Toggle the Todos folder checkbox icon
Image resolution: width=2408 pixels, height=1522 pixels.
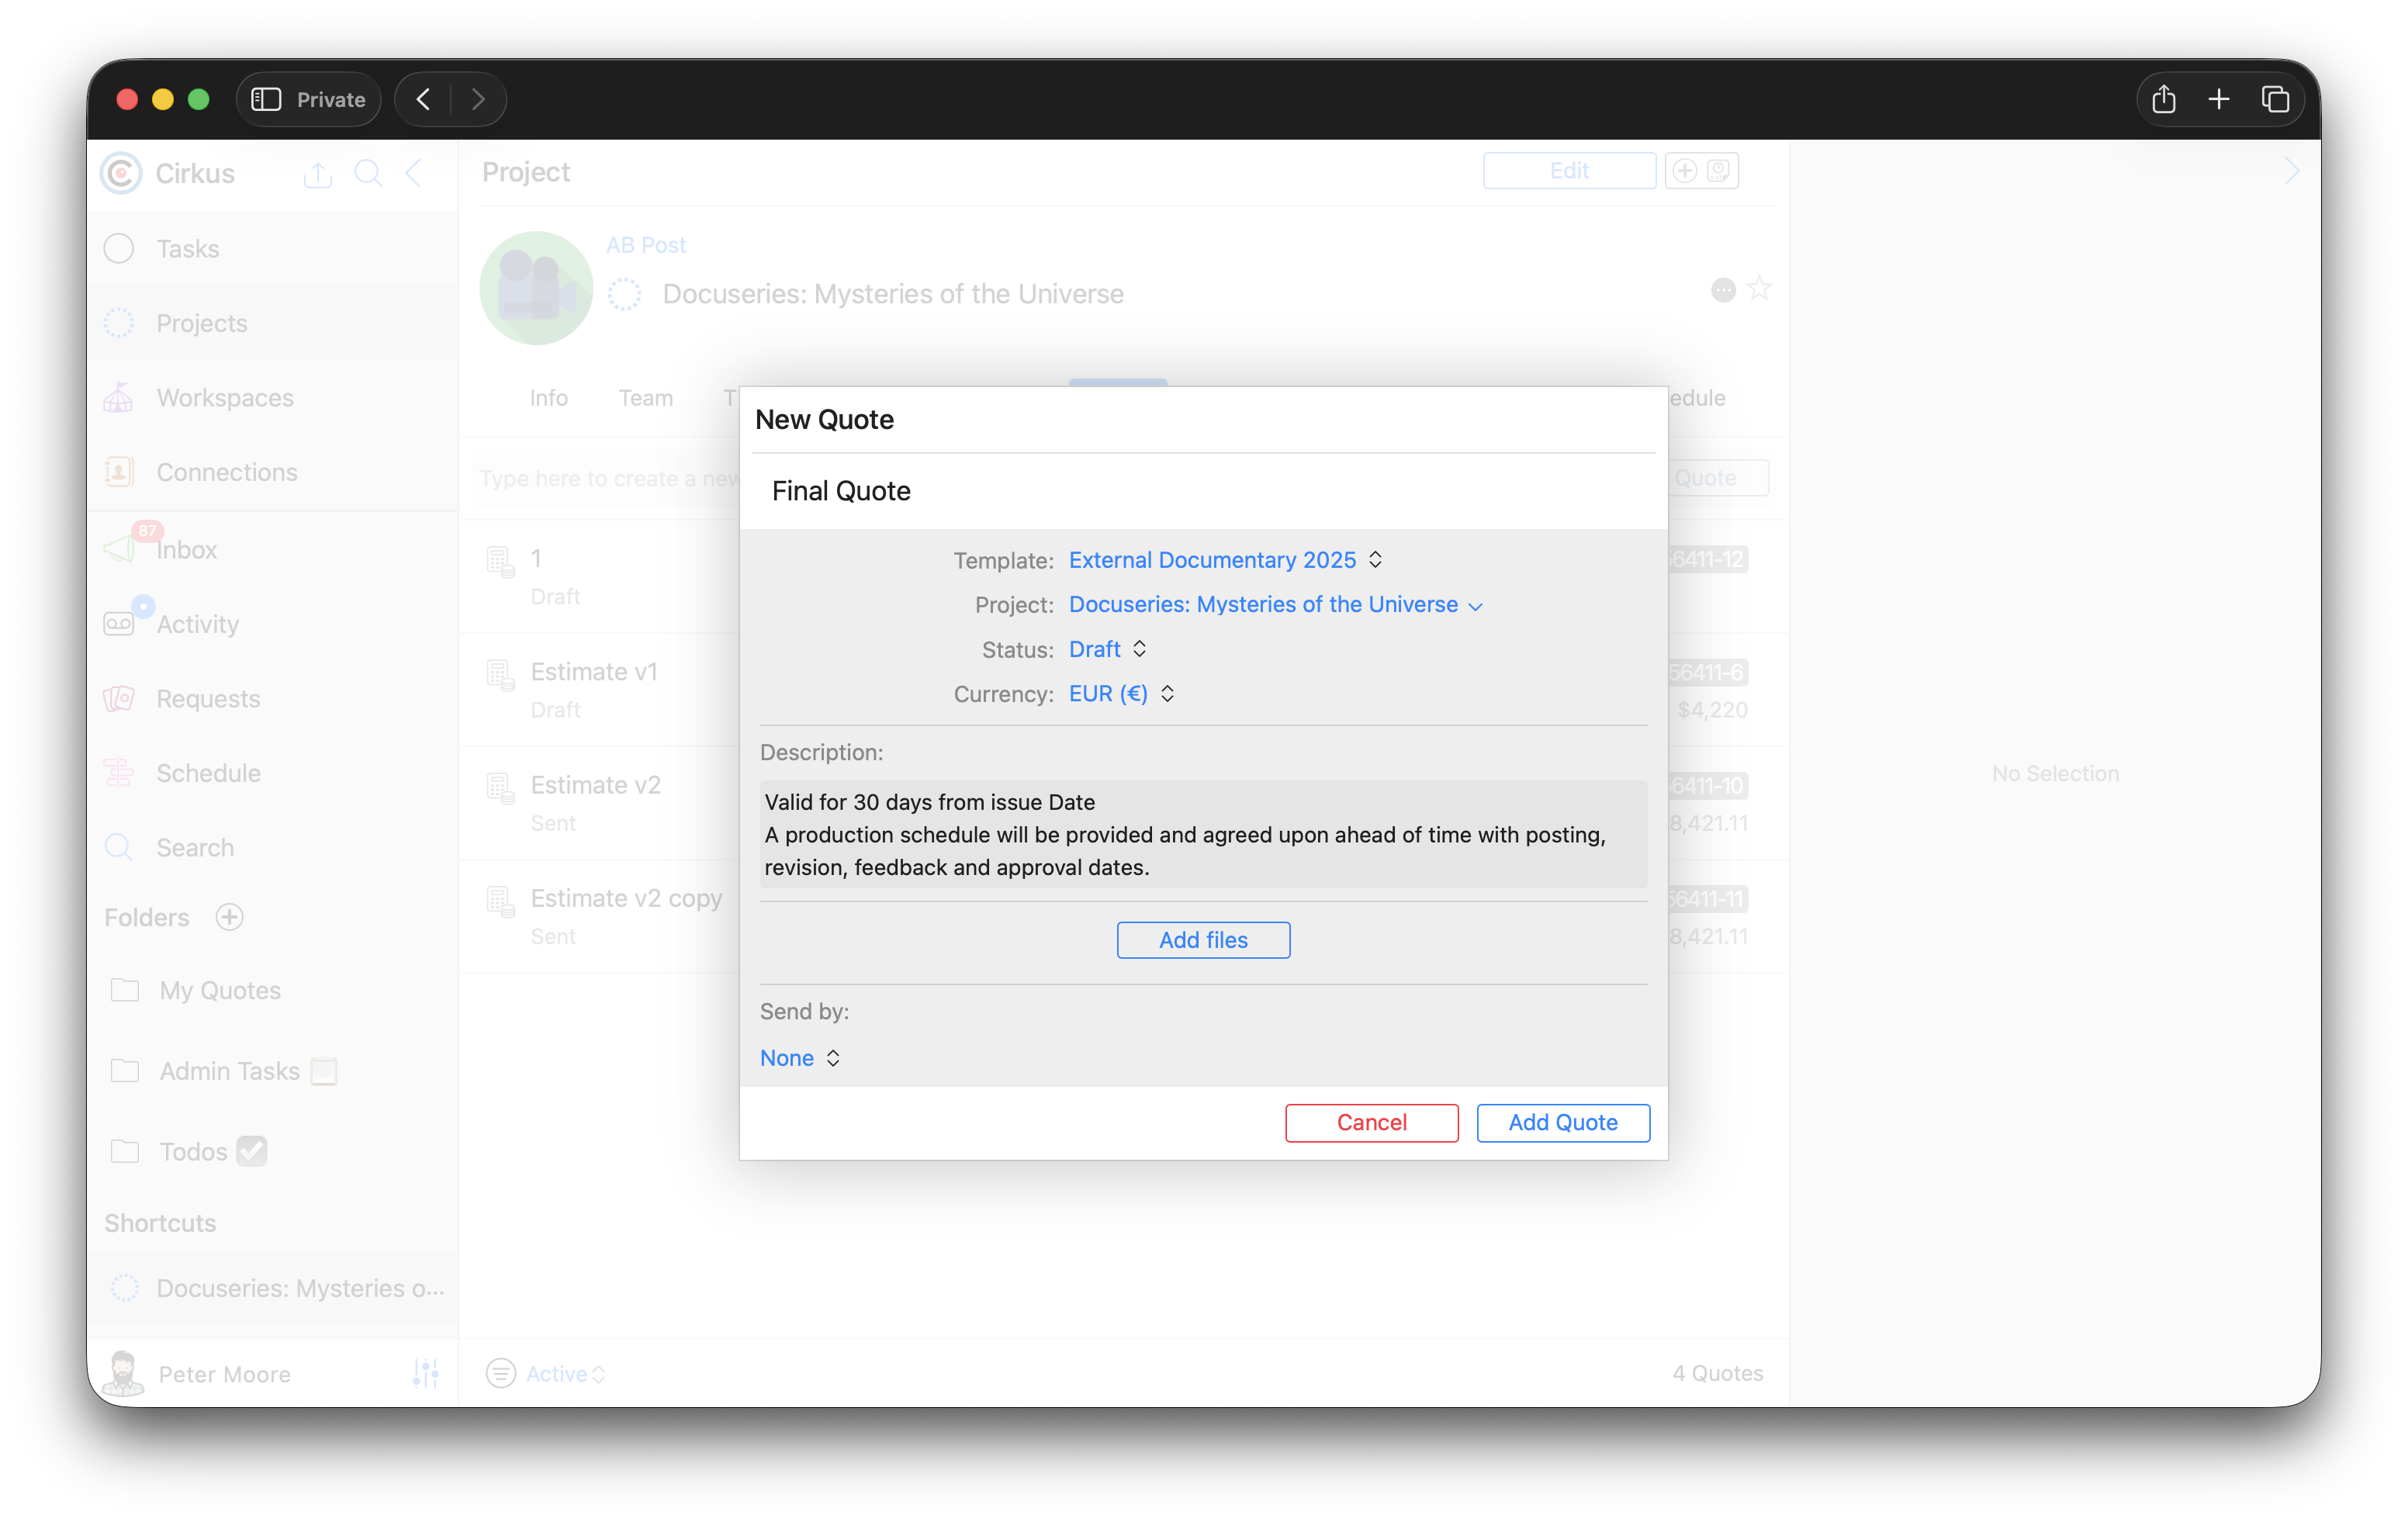252,1151
